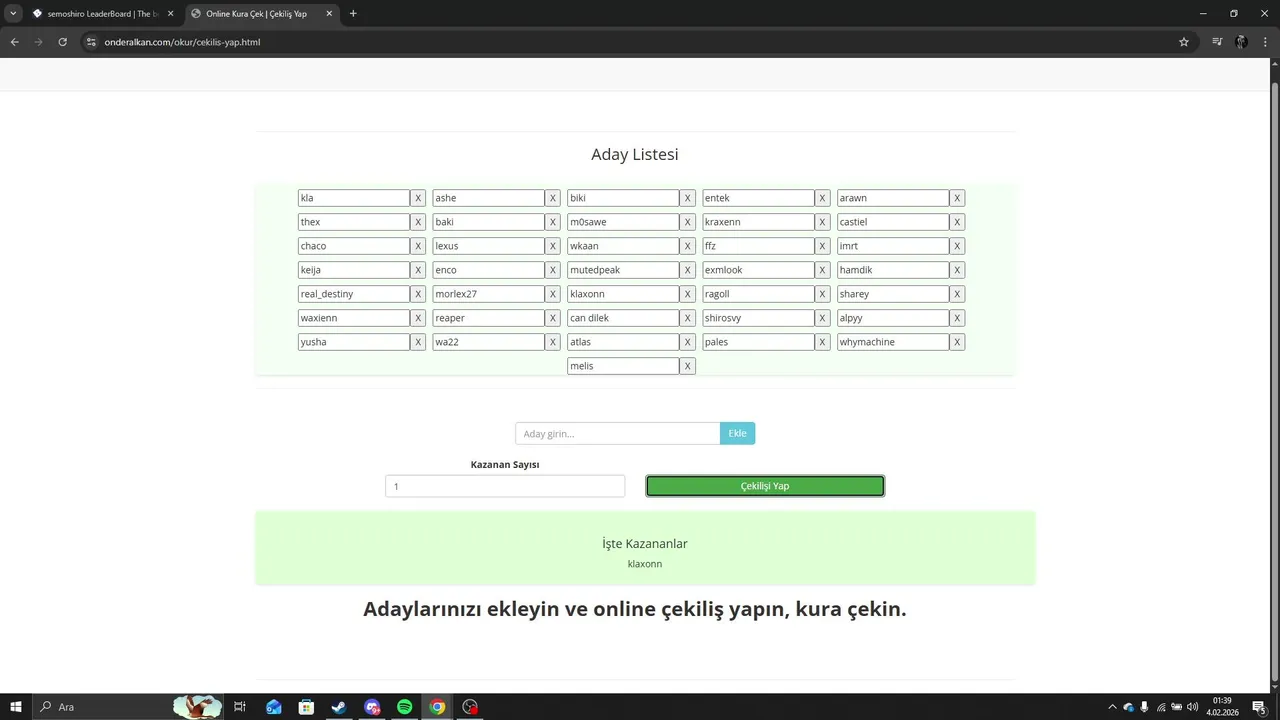This screenshot has height=720, width=1280.
Task: Click the microphone icon in system tray
Action: point(1144,707)
